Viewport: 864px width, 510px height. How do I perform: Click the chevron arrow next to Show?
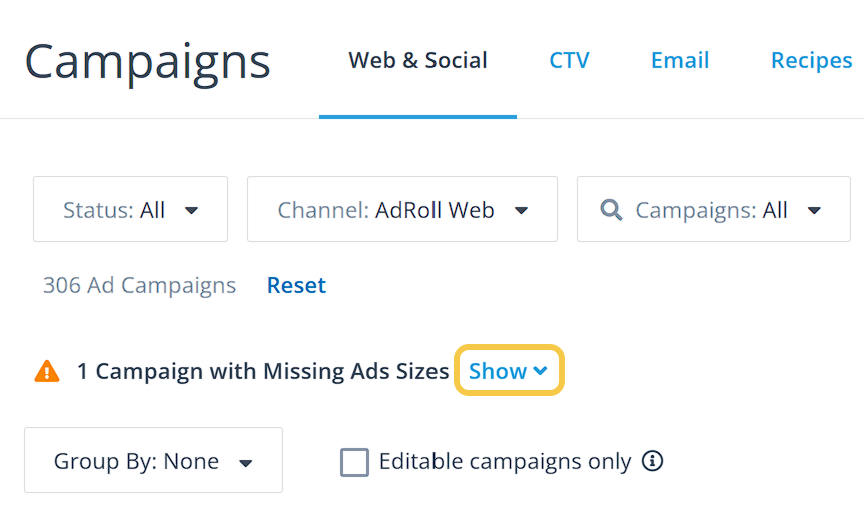pyautogui.click(x=541, y=371)
